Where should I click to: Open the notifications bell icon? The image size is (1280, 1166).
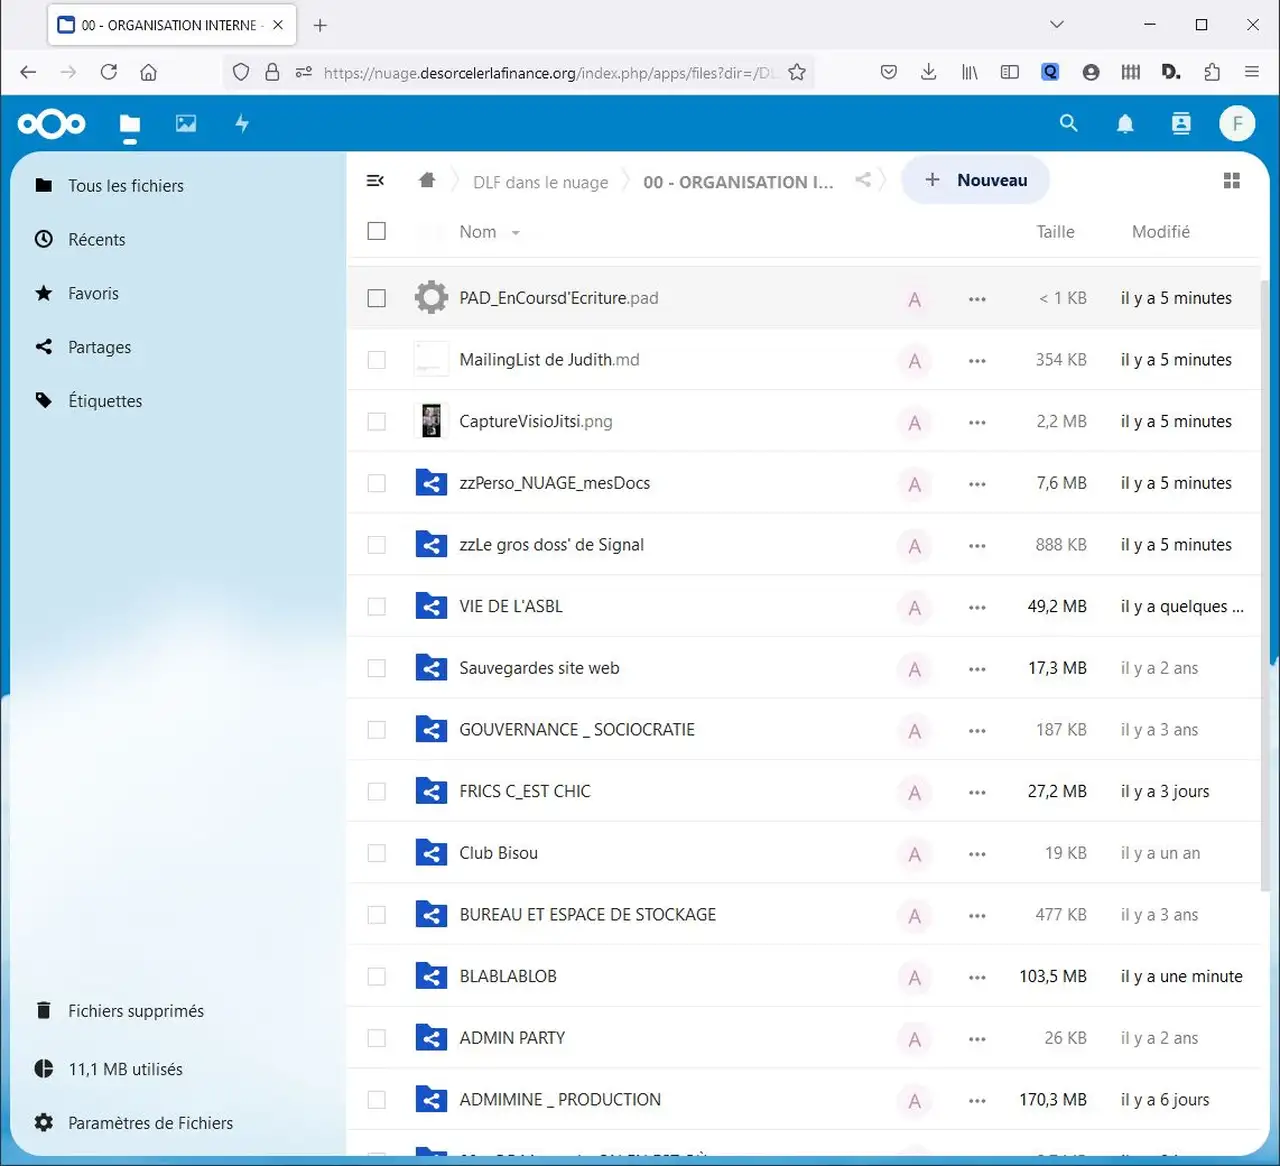1125,123
